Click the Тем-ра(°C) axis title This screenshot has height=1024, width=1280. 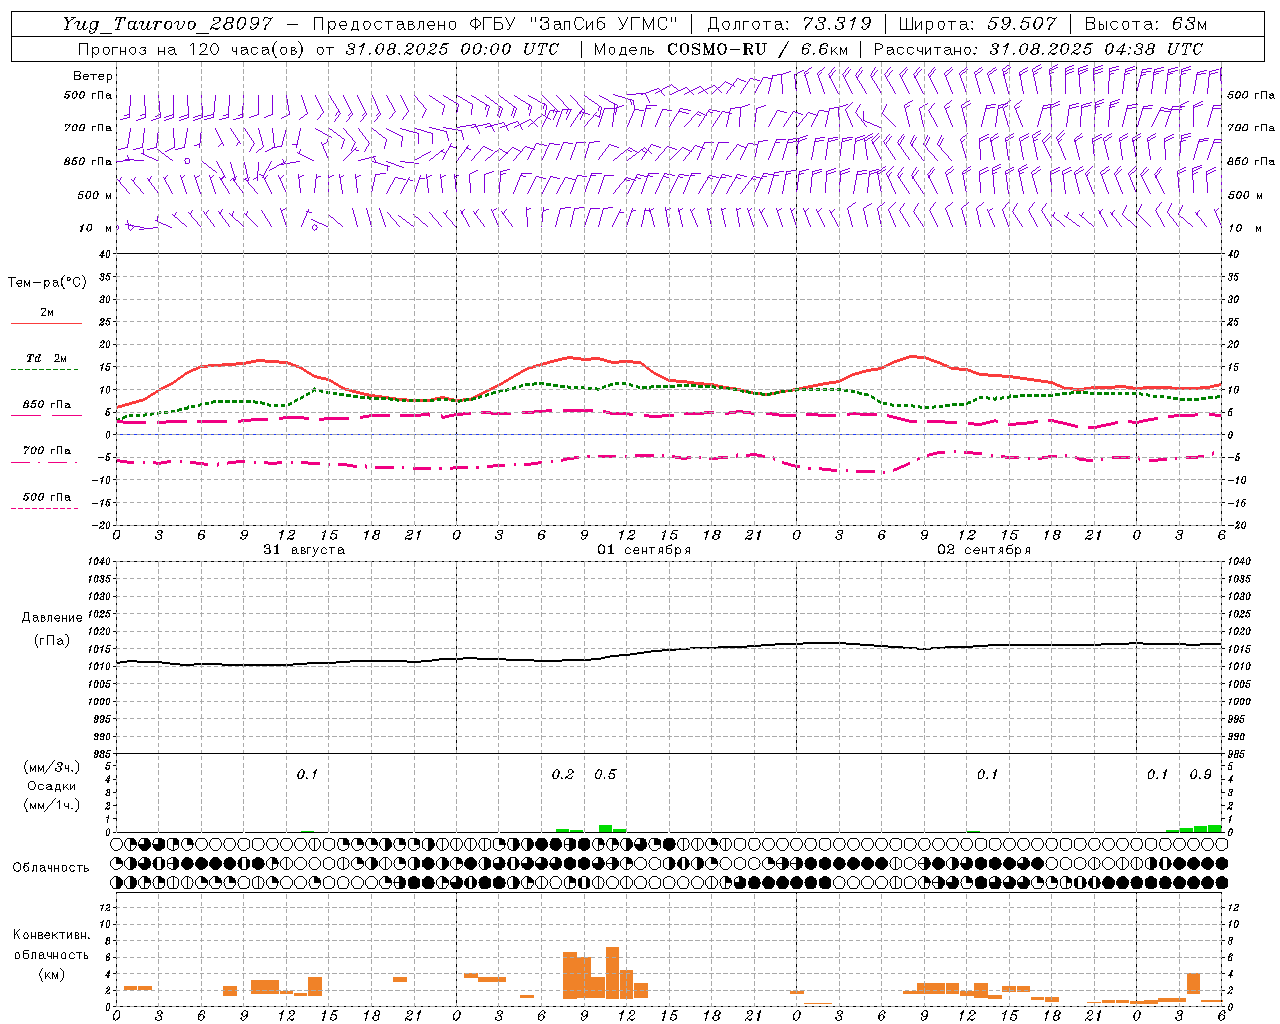[47, 283]
